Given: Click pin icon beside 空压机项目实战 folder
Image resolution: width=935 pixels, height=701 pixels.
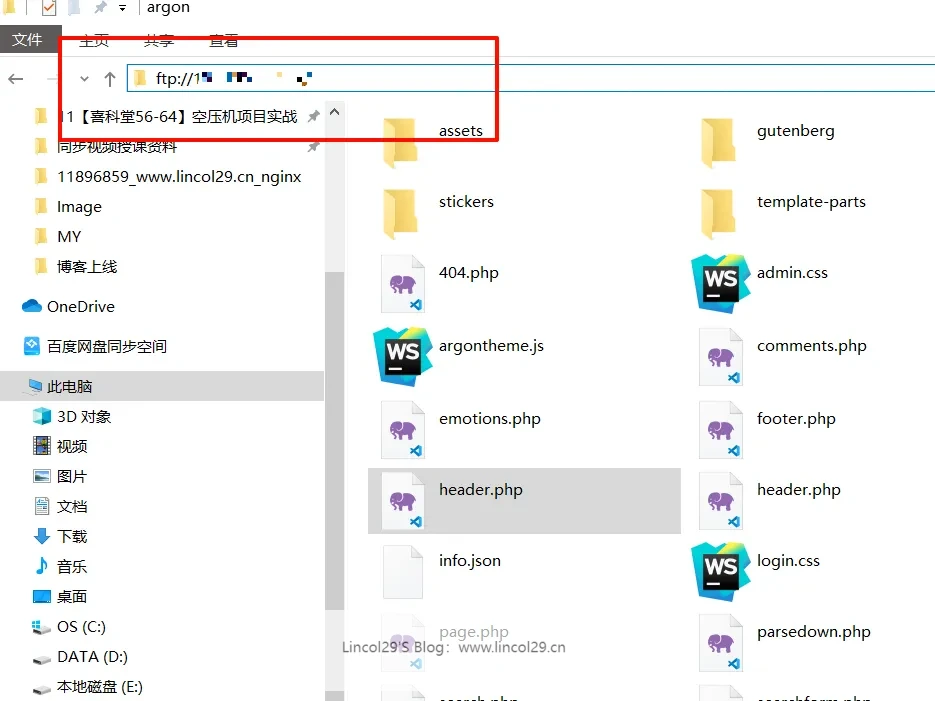Looking at the screenshot, I should pyautogui.click(x=313, y=117).
